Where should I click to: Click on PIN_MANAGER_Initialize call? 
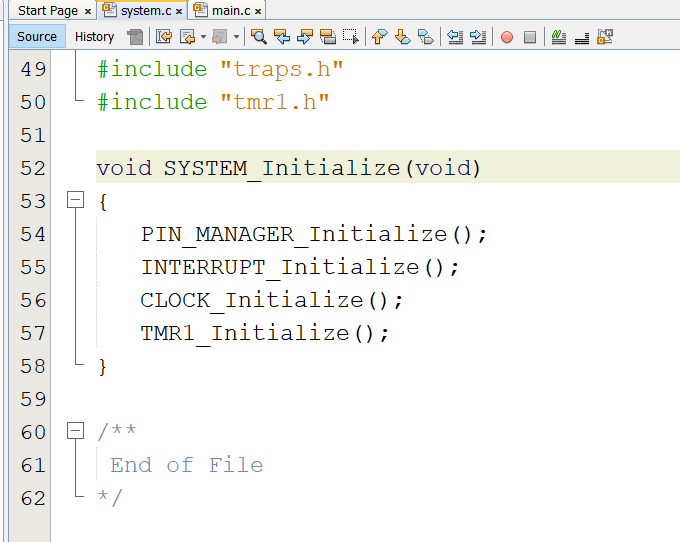(294, 235)
